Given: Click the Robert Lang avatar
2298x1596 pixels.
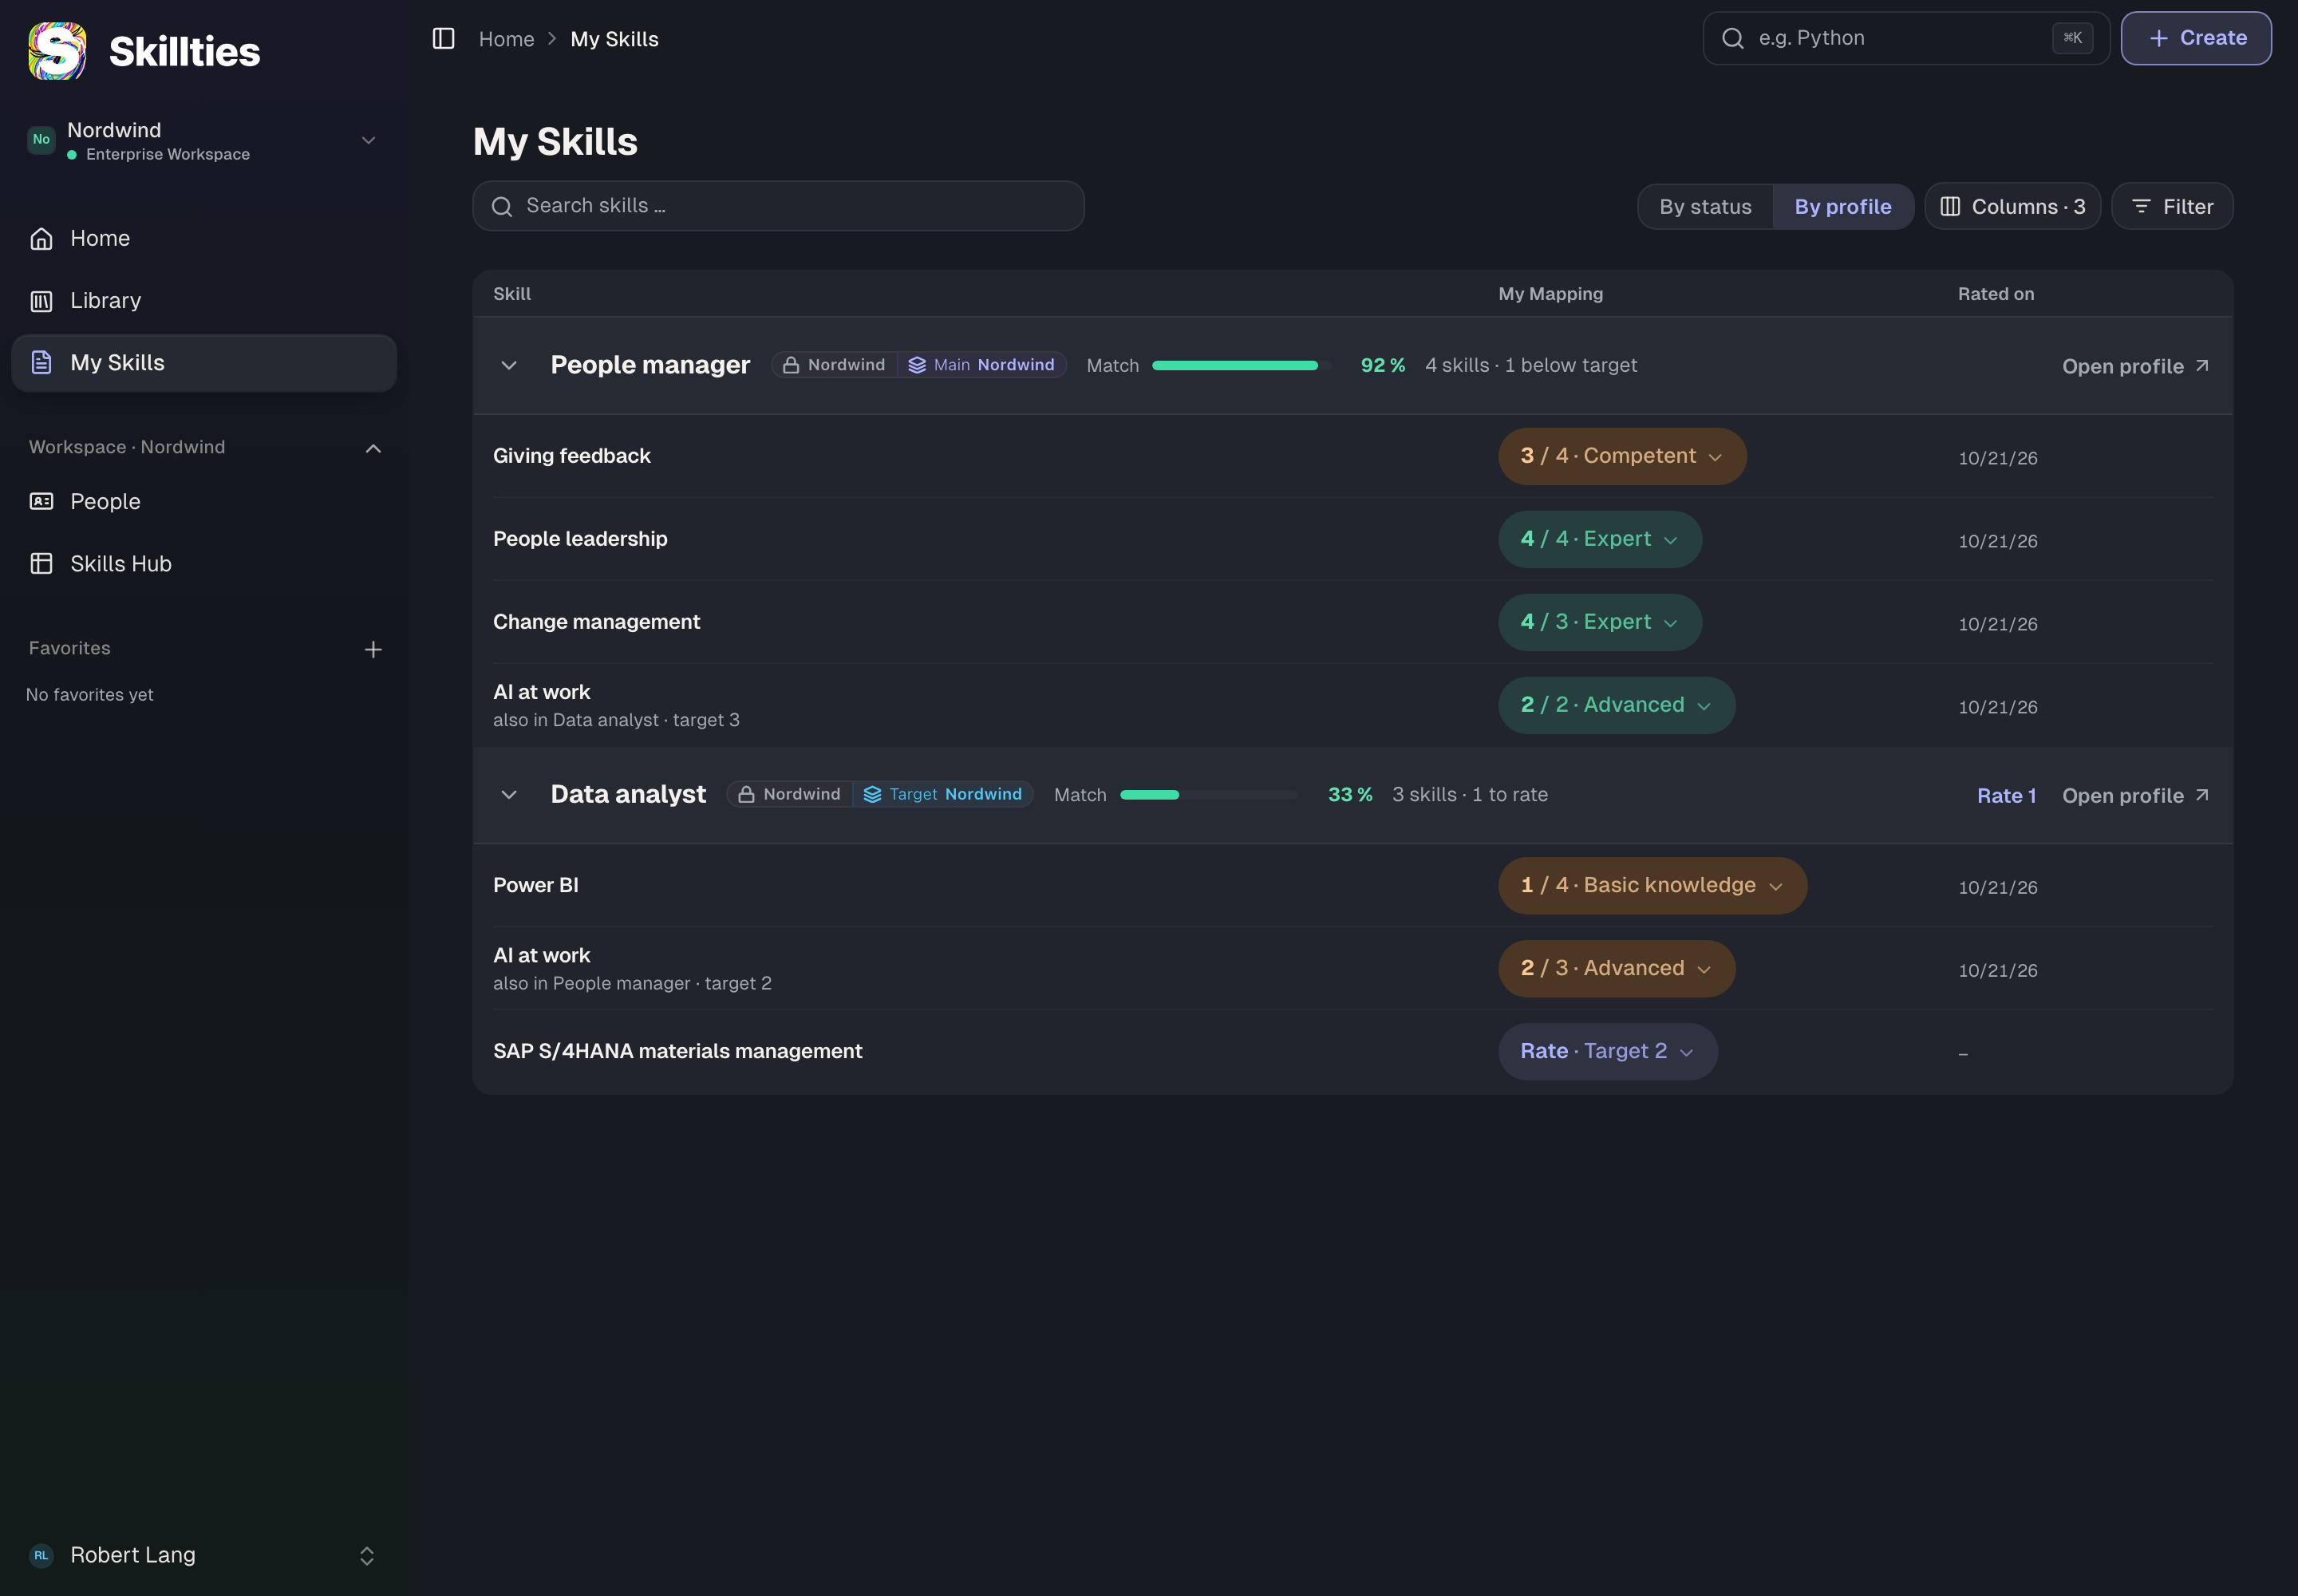Looking at the screenshot, I should [41, 1555].
